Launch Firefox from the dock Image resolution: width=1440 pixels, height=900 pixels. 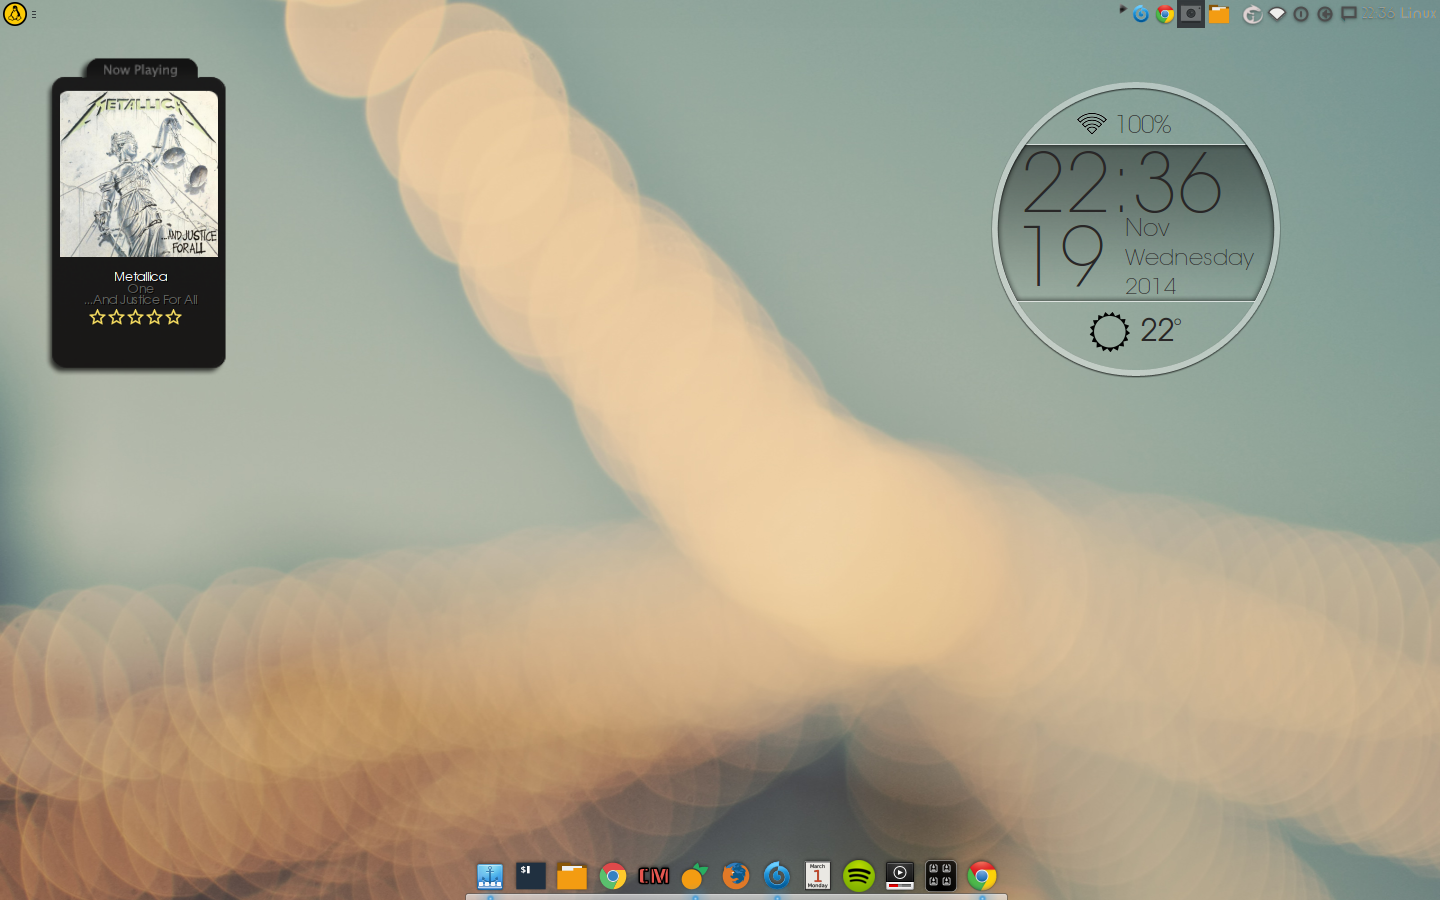tap(736, 876)
